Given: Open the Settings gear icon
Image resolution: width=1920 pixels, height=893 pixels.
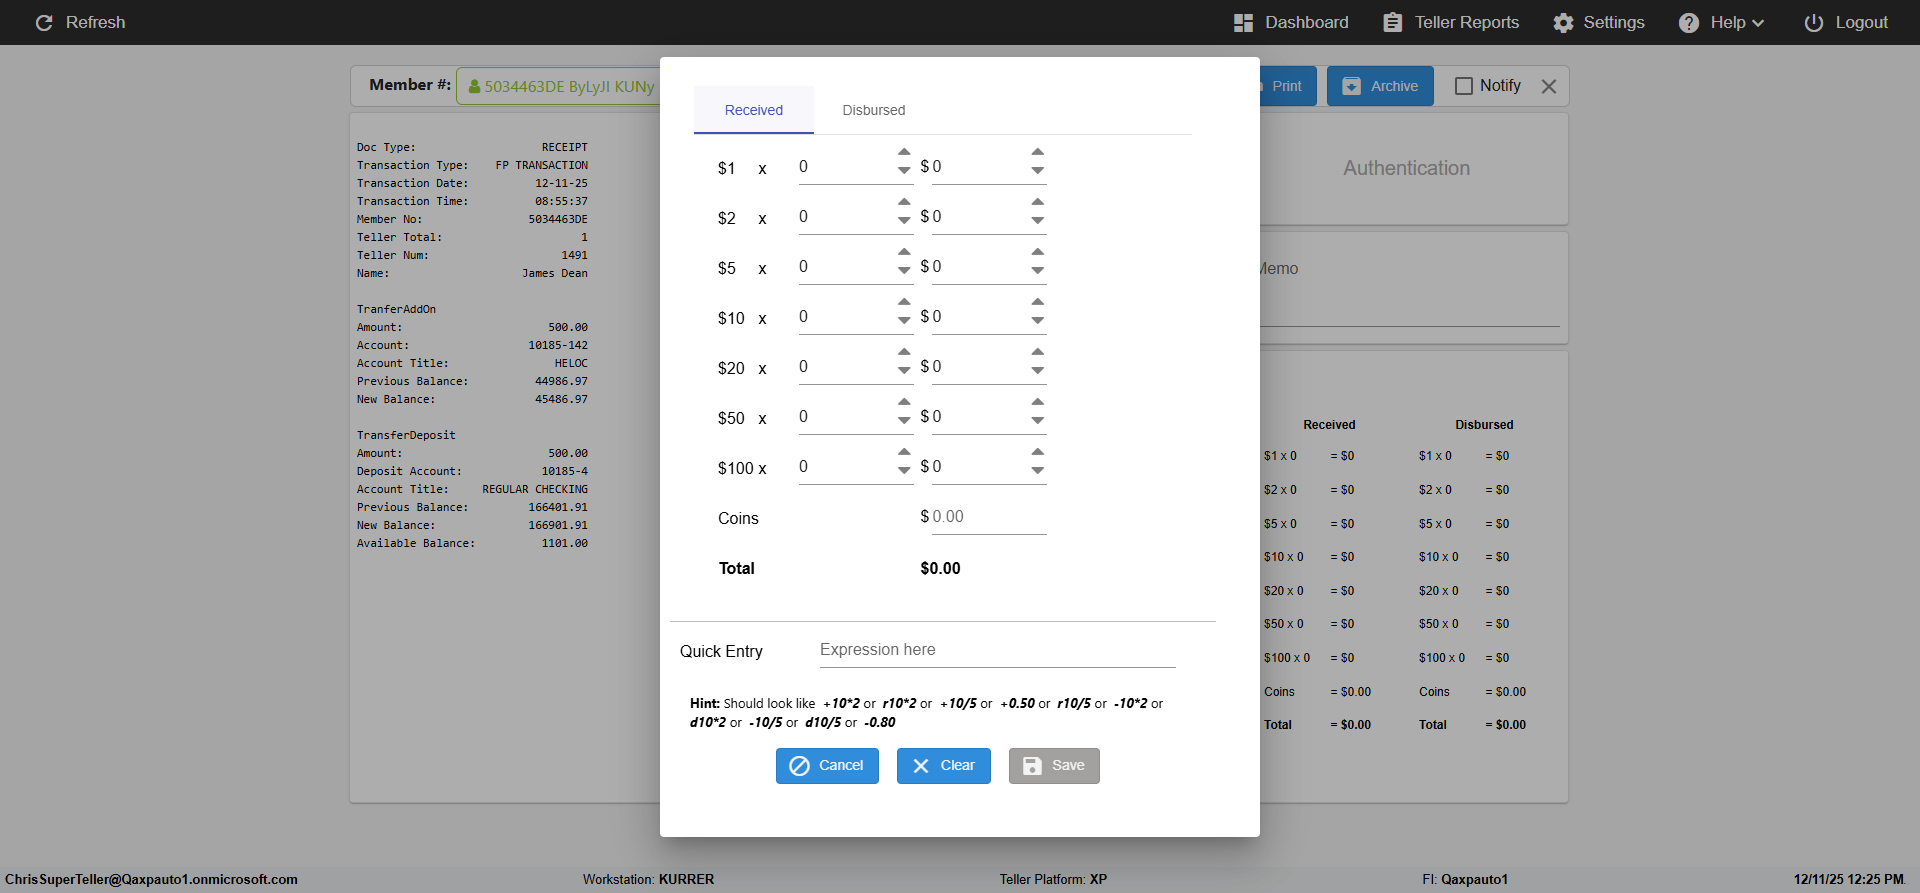Looking at the screenshot, I should [x=1563, y=23].
